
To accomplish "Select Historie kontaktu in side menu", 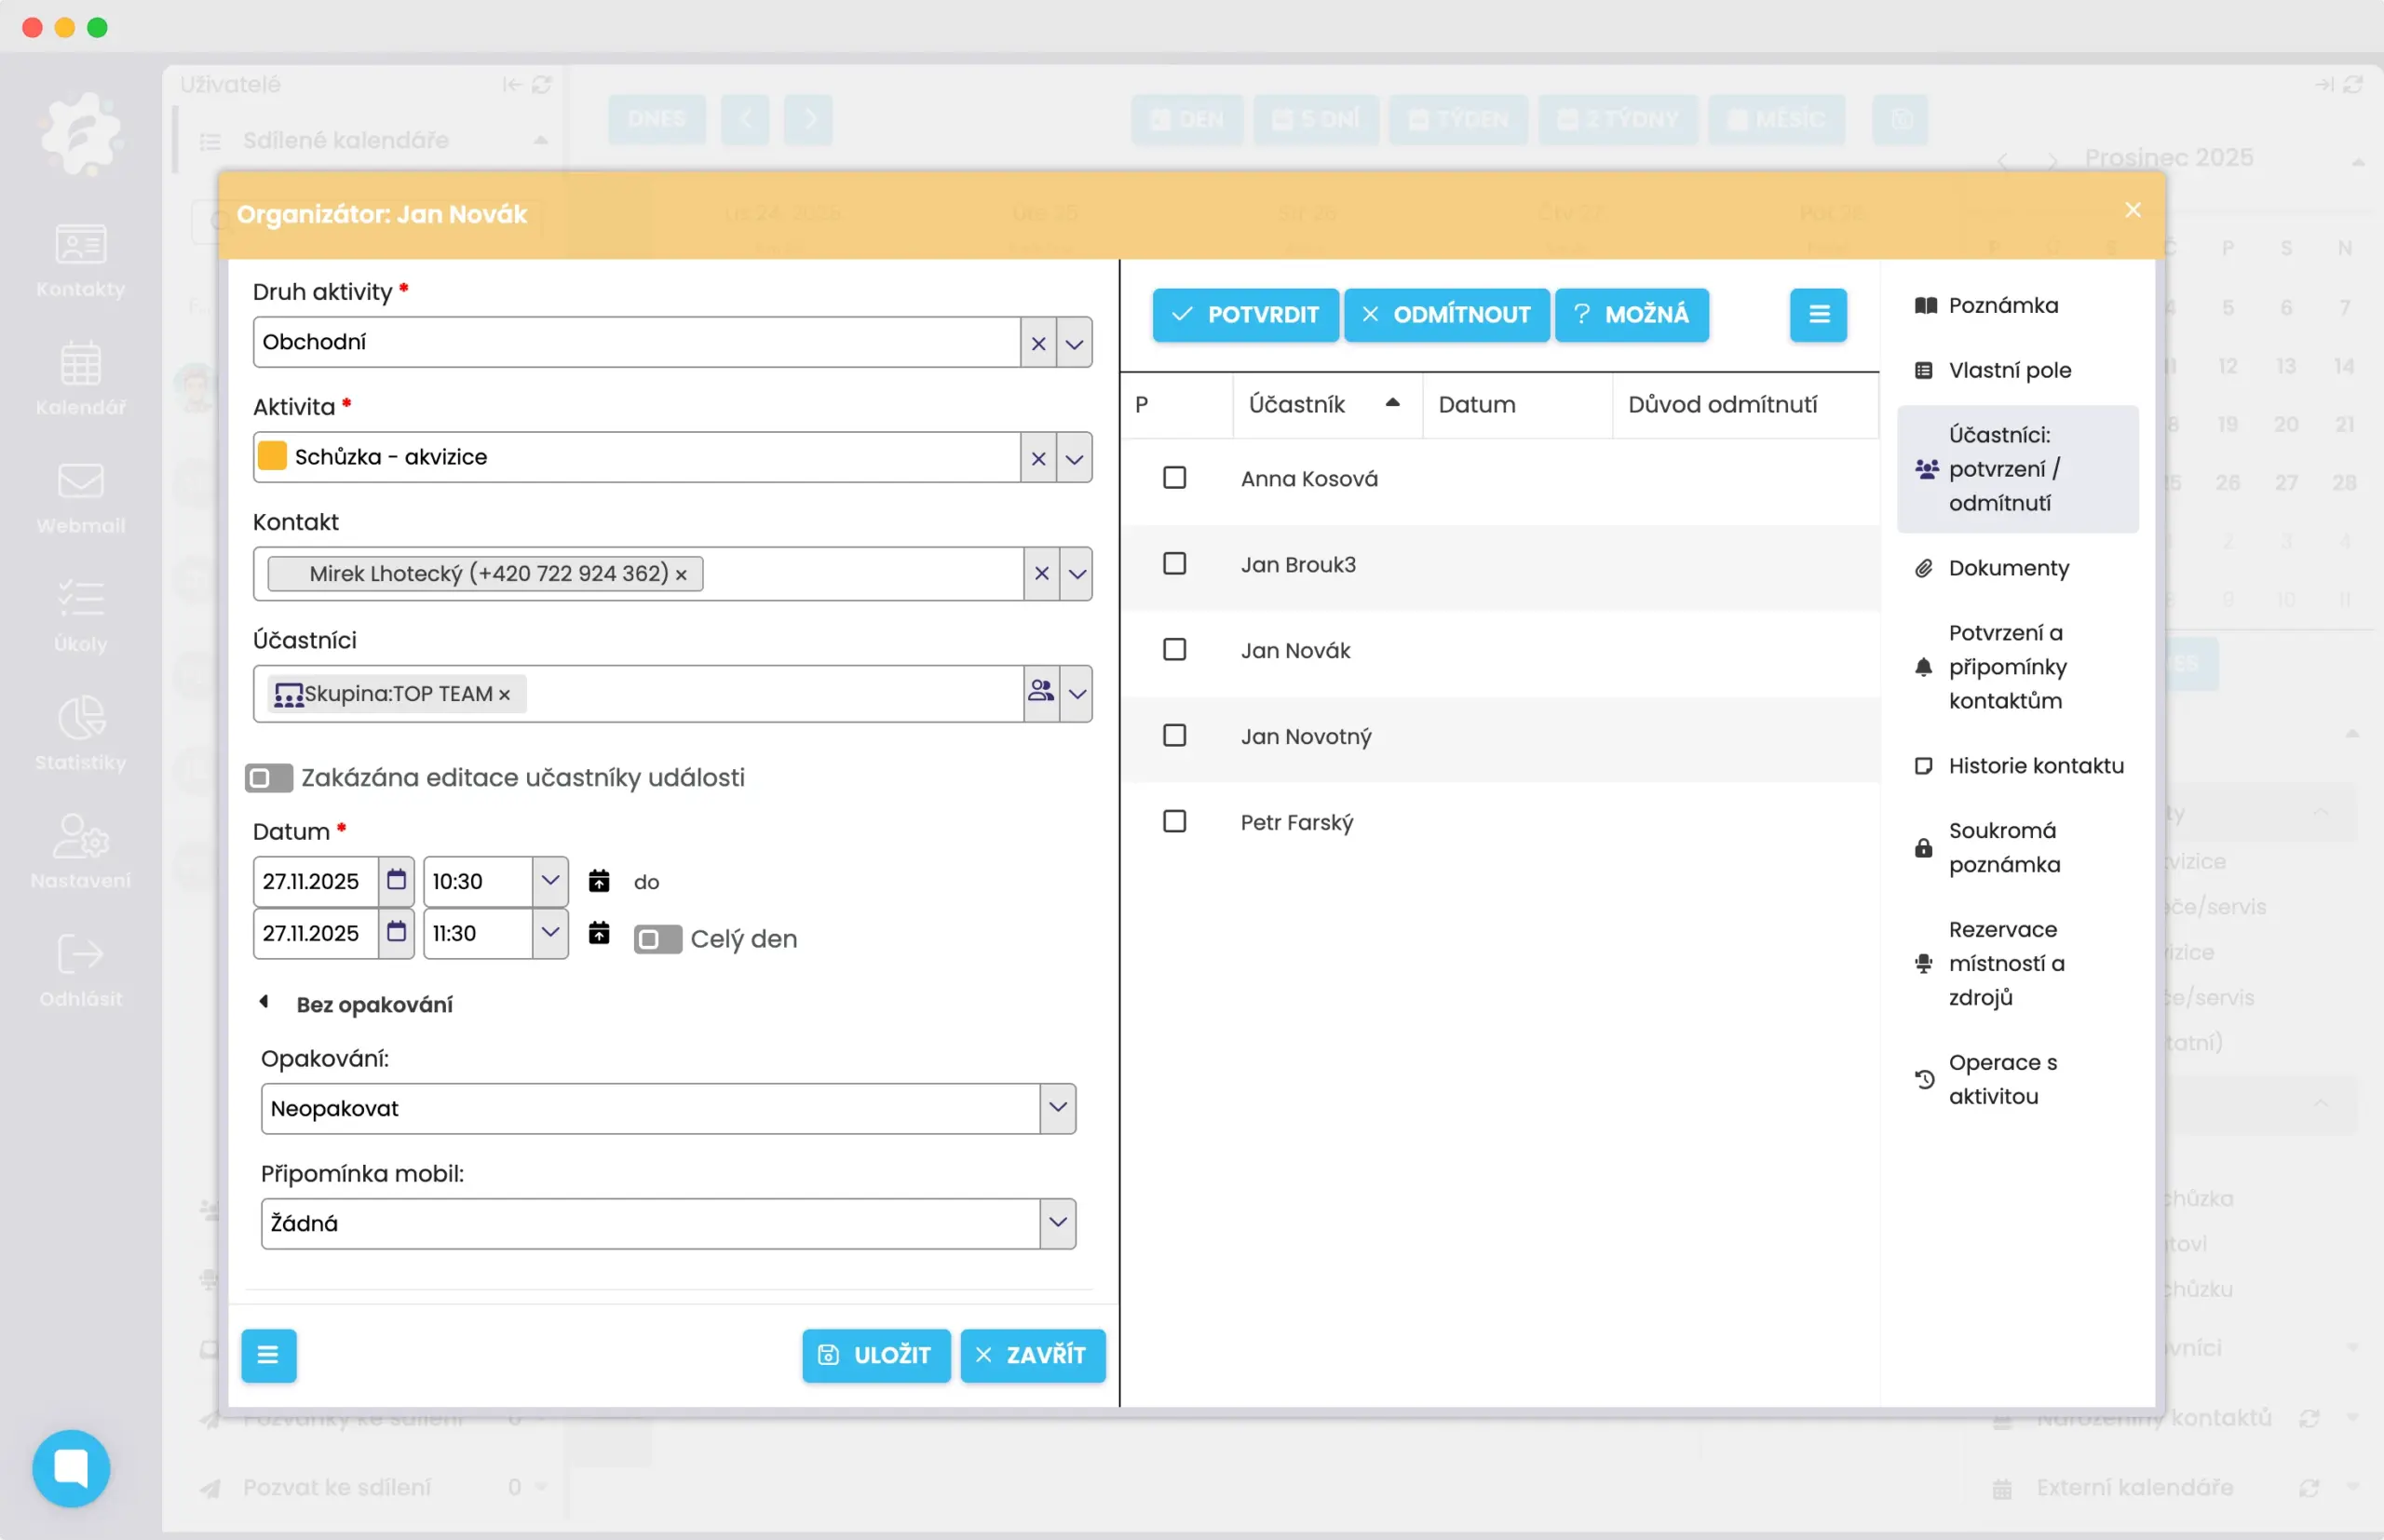I will [2035, 765].
